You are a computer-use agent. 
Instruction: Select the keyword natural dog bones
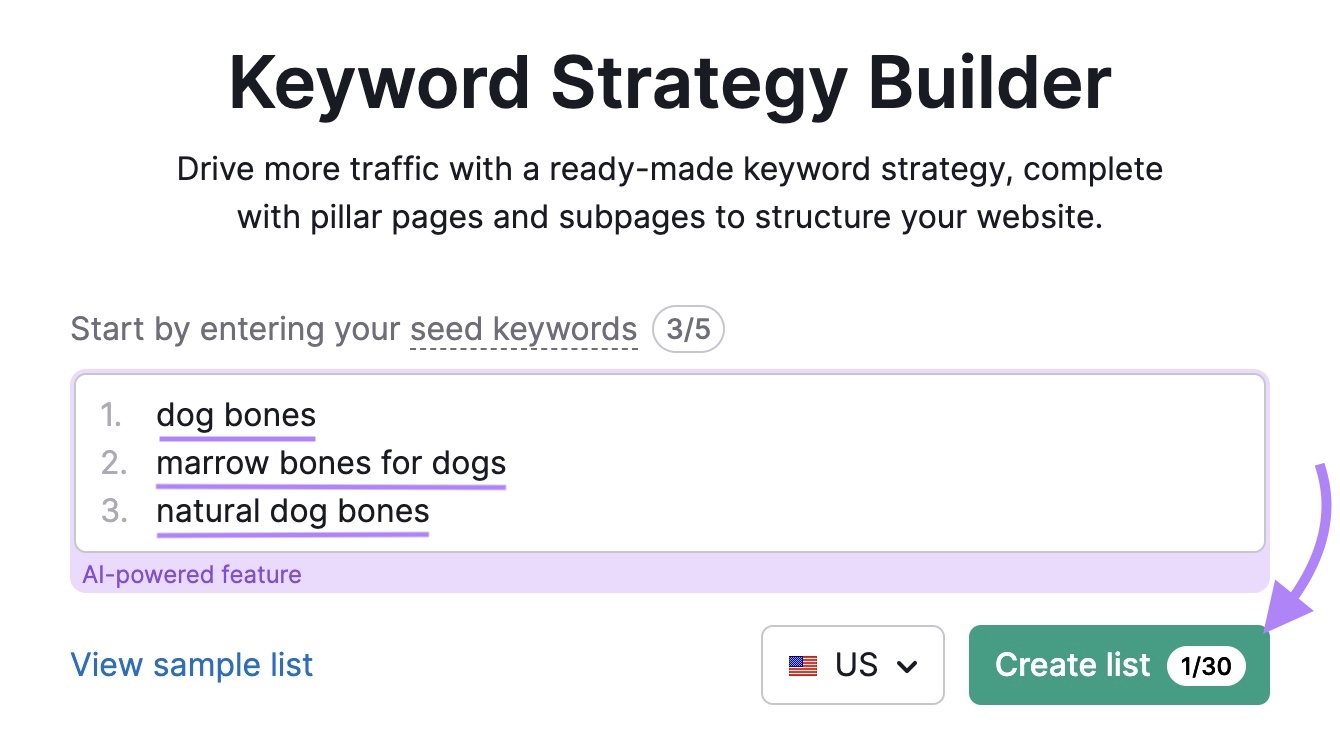pyautogui.click(x=292, y=510)
